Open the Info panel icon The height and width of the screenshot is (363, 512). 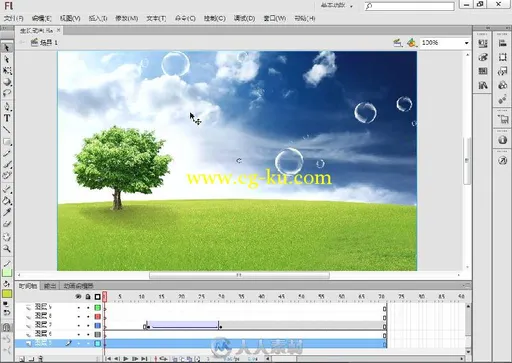click(503, 140)
